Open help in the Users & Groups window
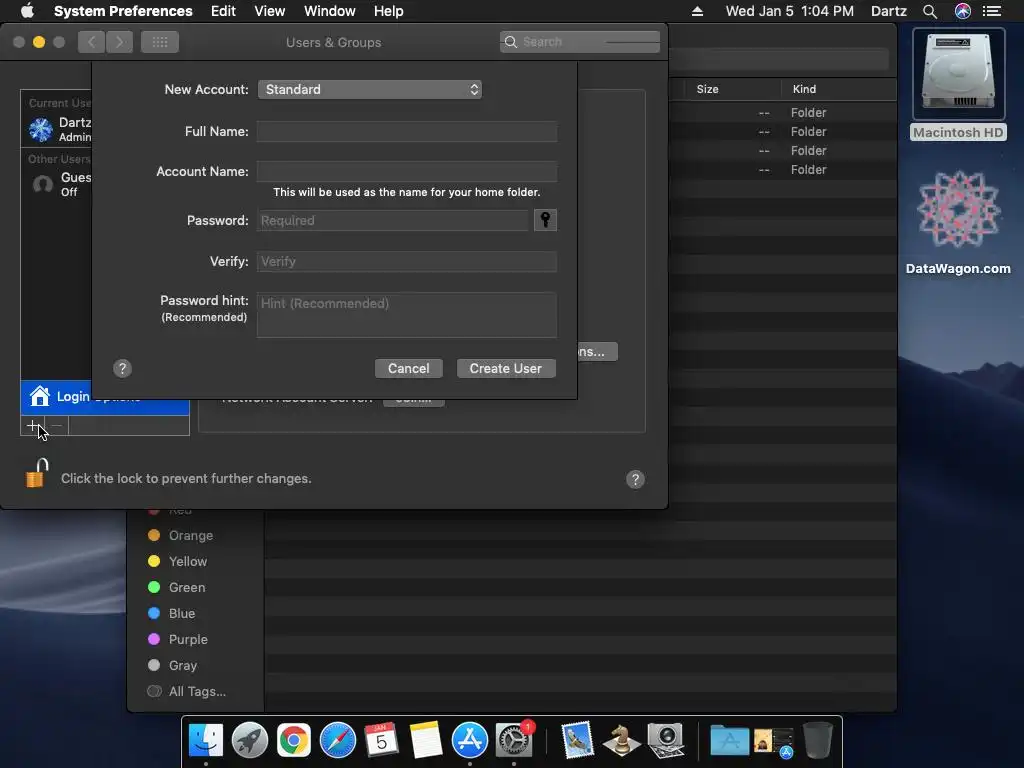1024x768 pixels. [x=635, y=479]
